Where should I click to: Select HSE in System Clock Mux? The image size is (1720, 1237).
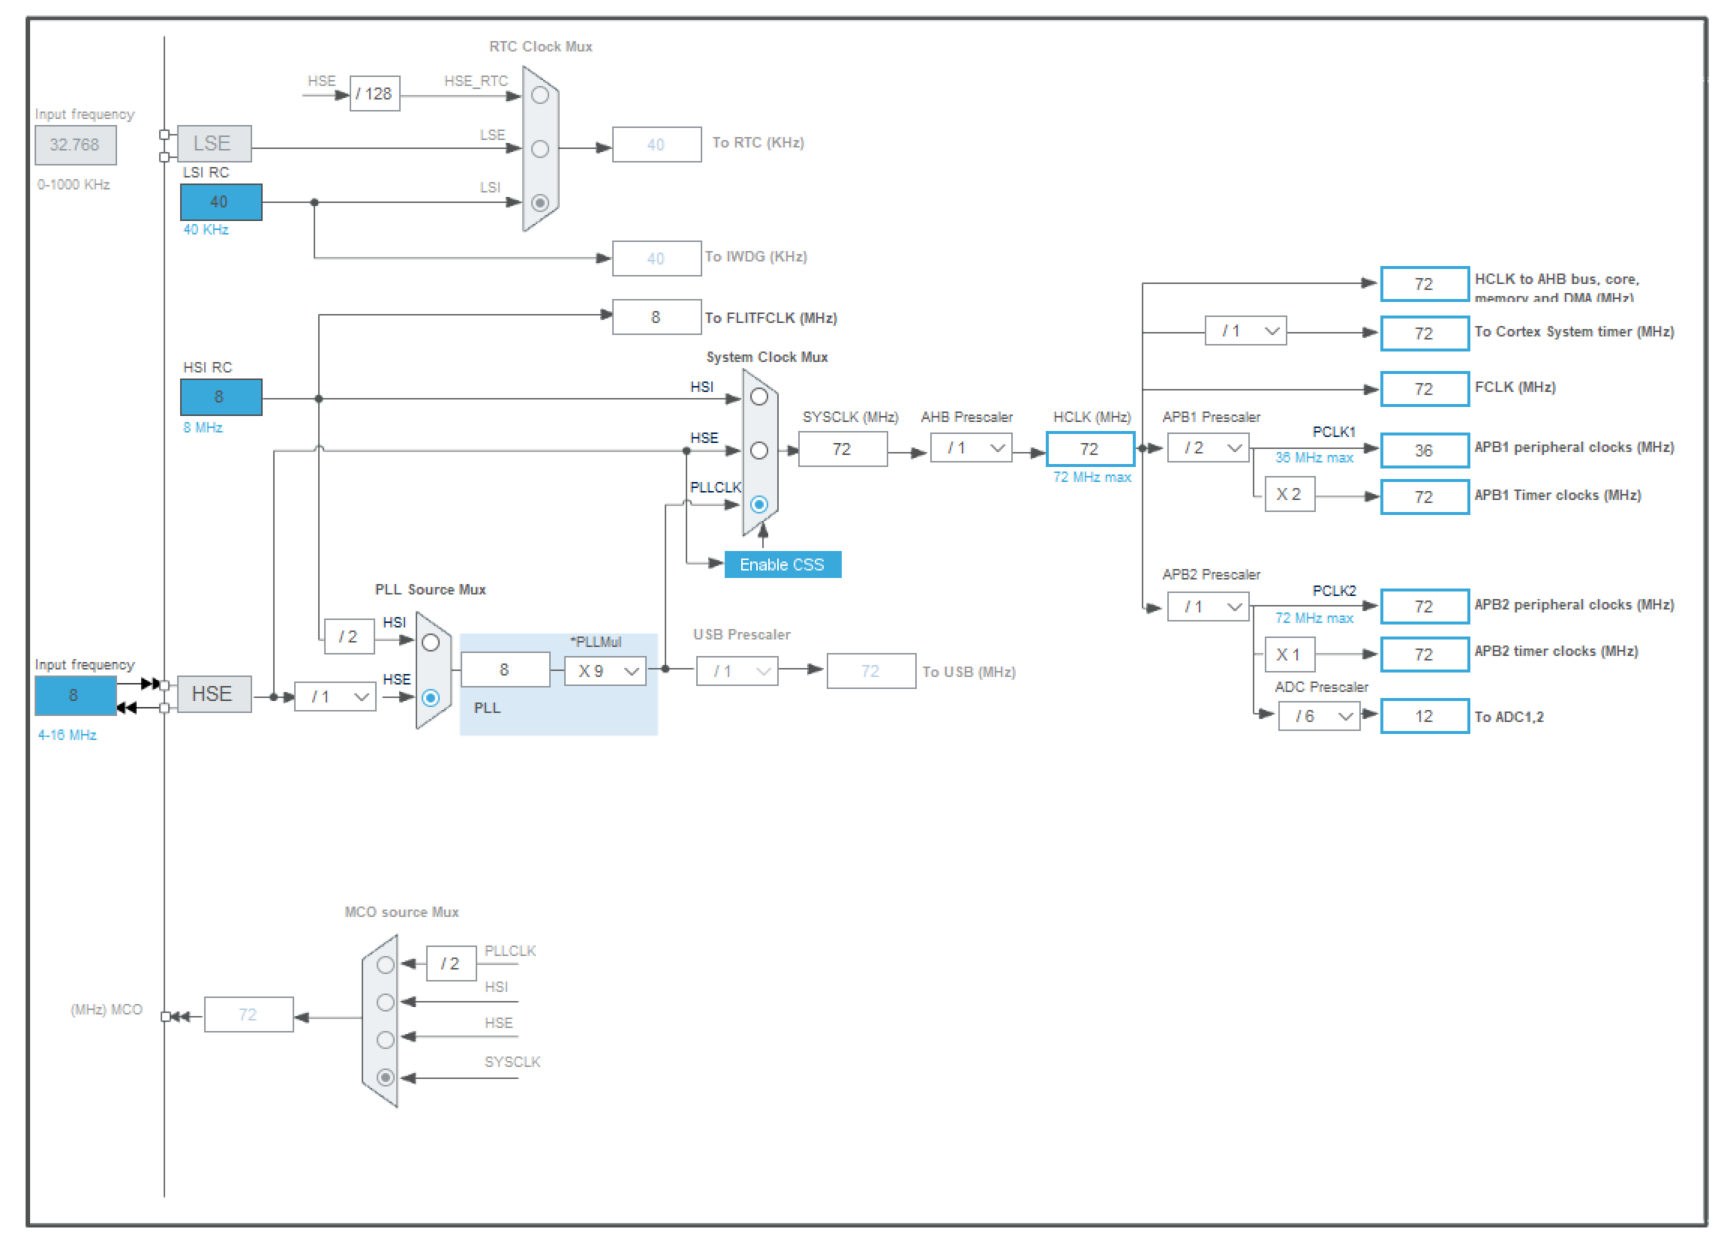[x=759, y=451]
